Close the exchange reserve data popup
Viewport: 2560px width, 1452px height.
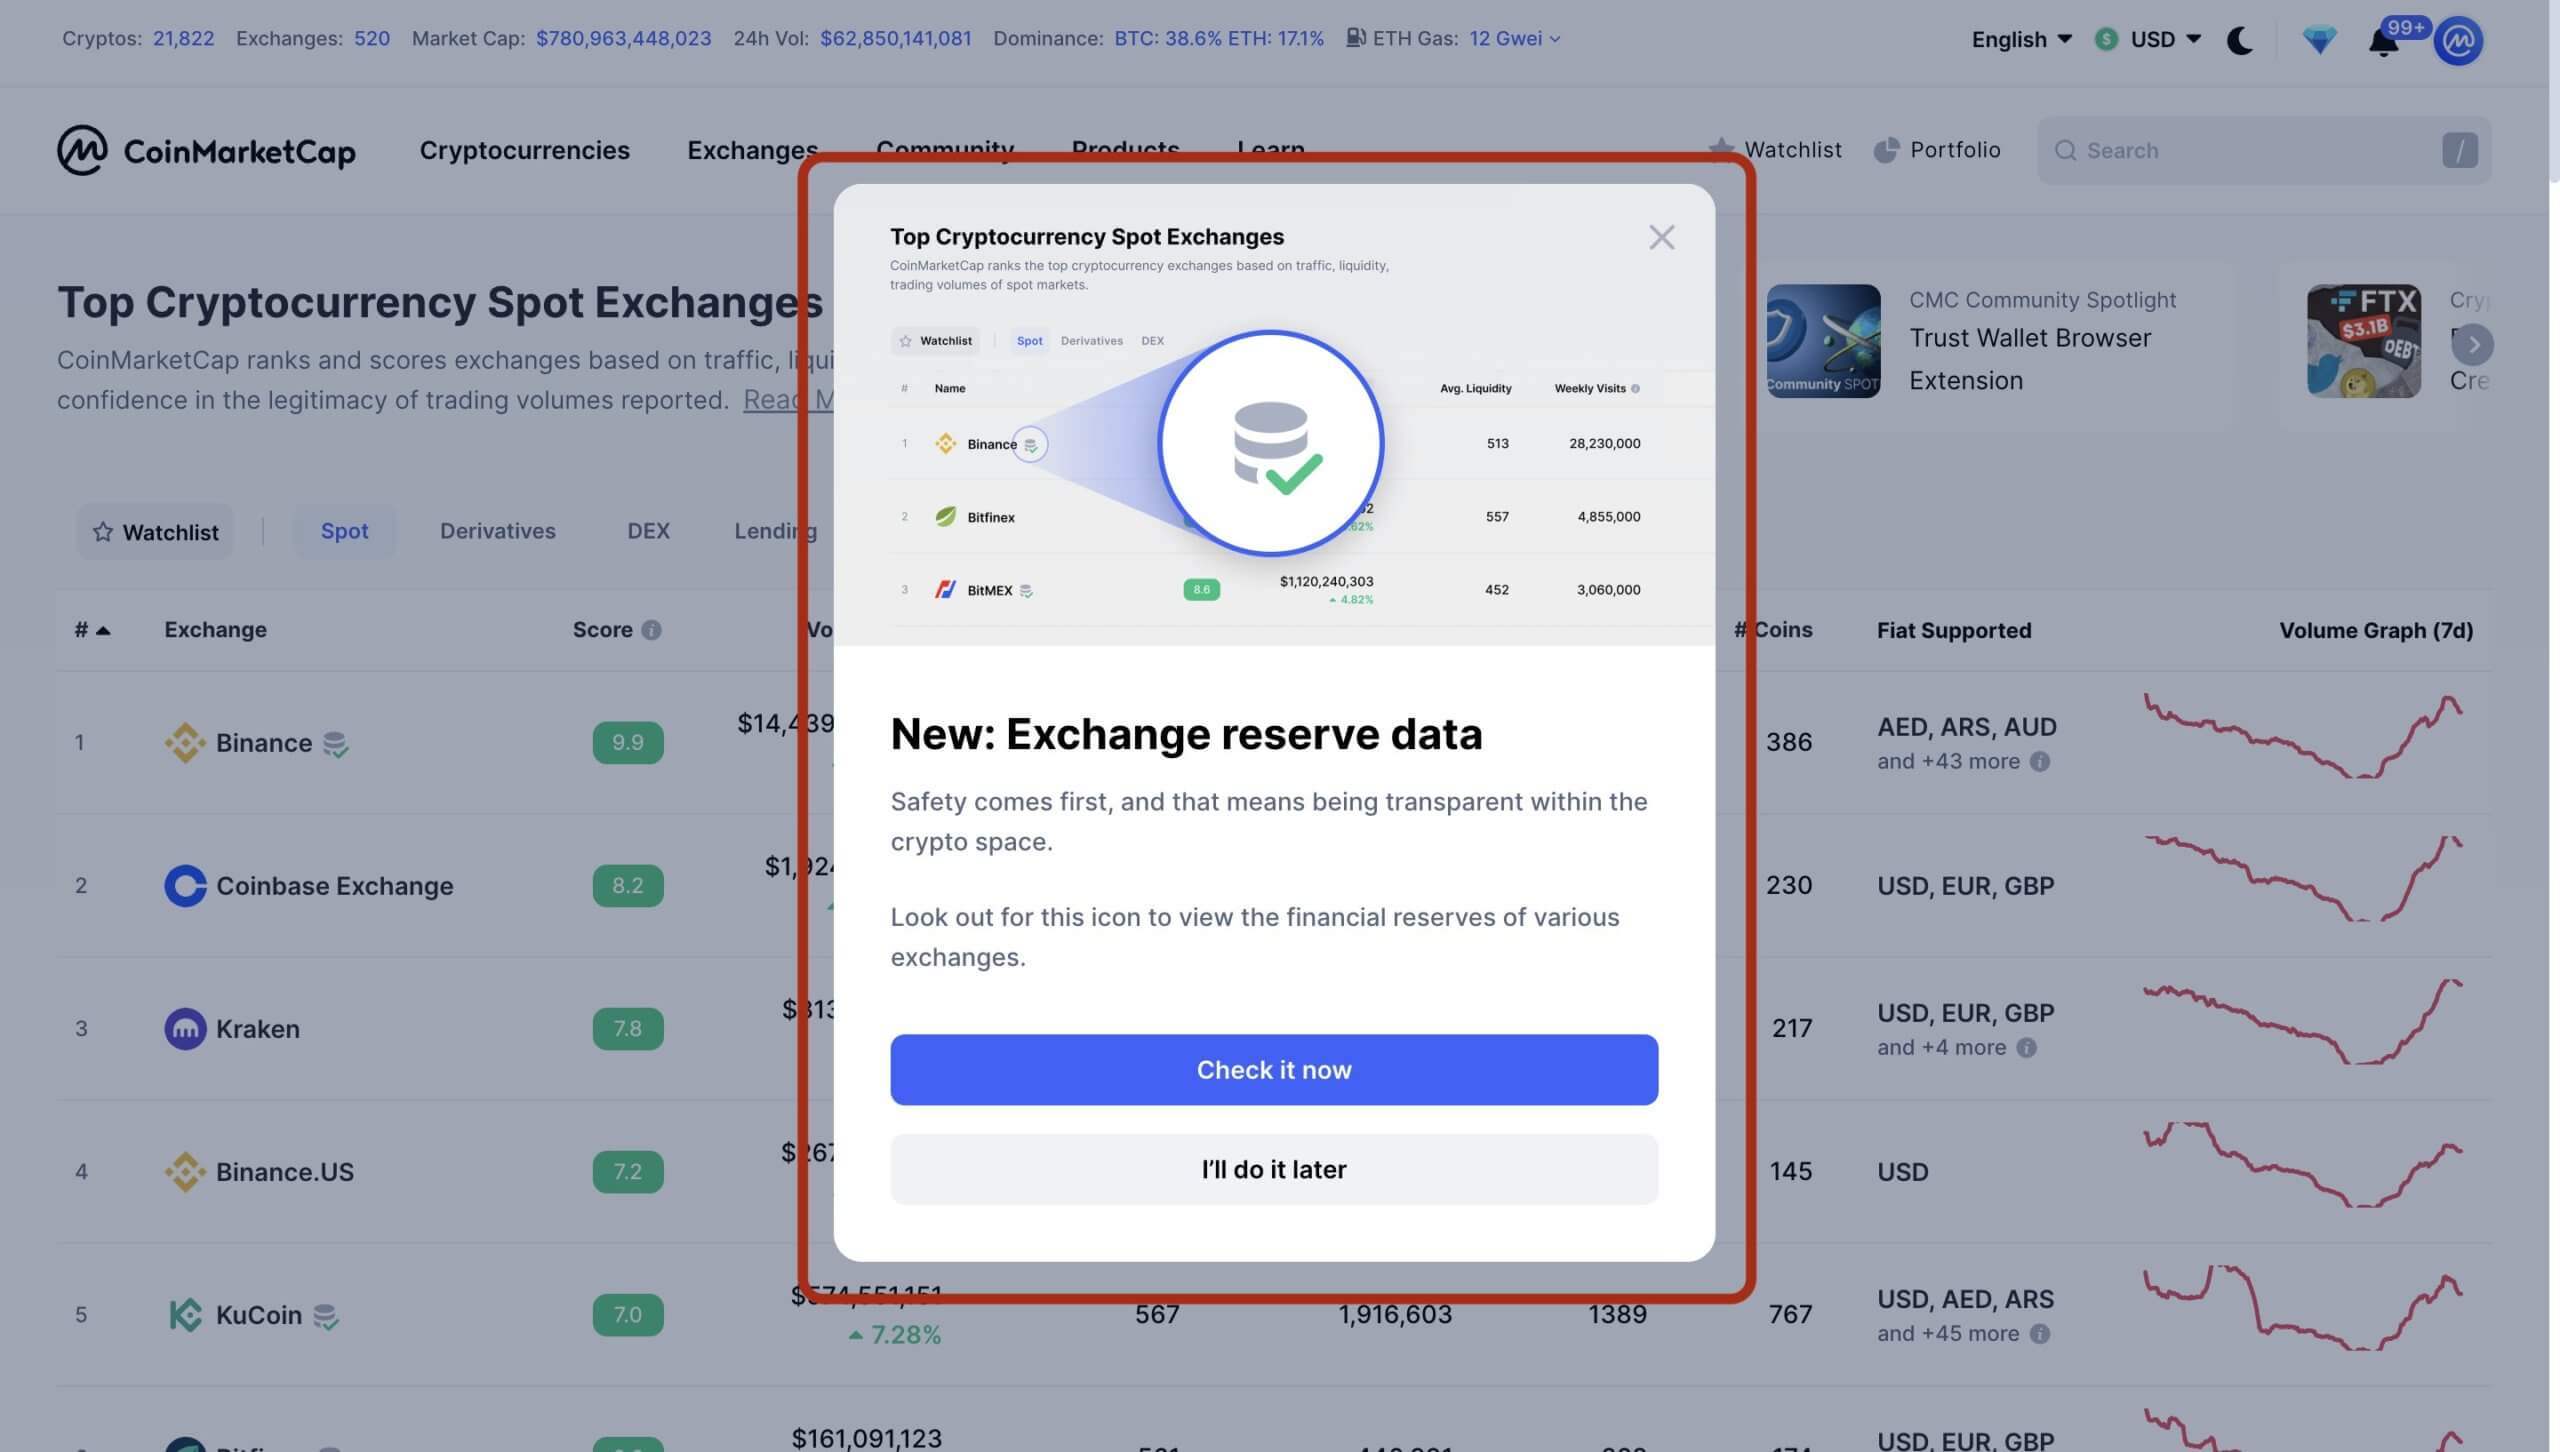pos(1661,237)
